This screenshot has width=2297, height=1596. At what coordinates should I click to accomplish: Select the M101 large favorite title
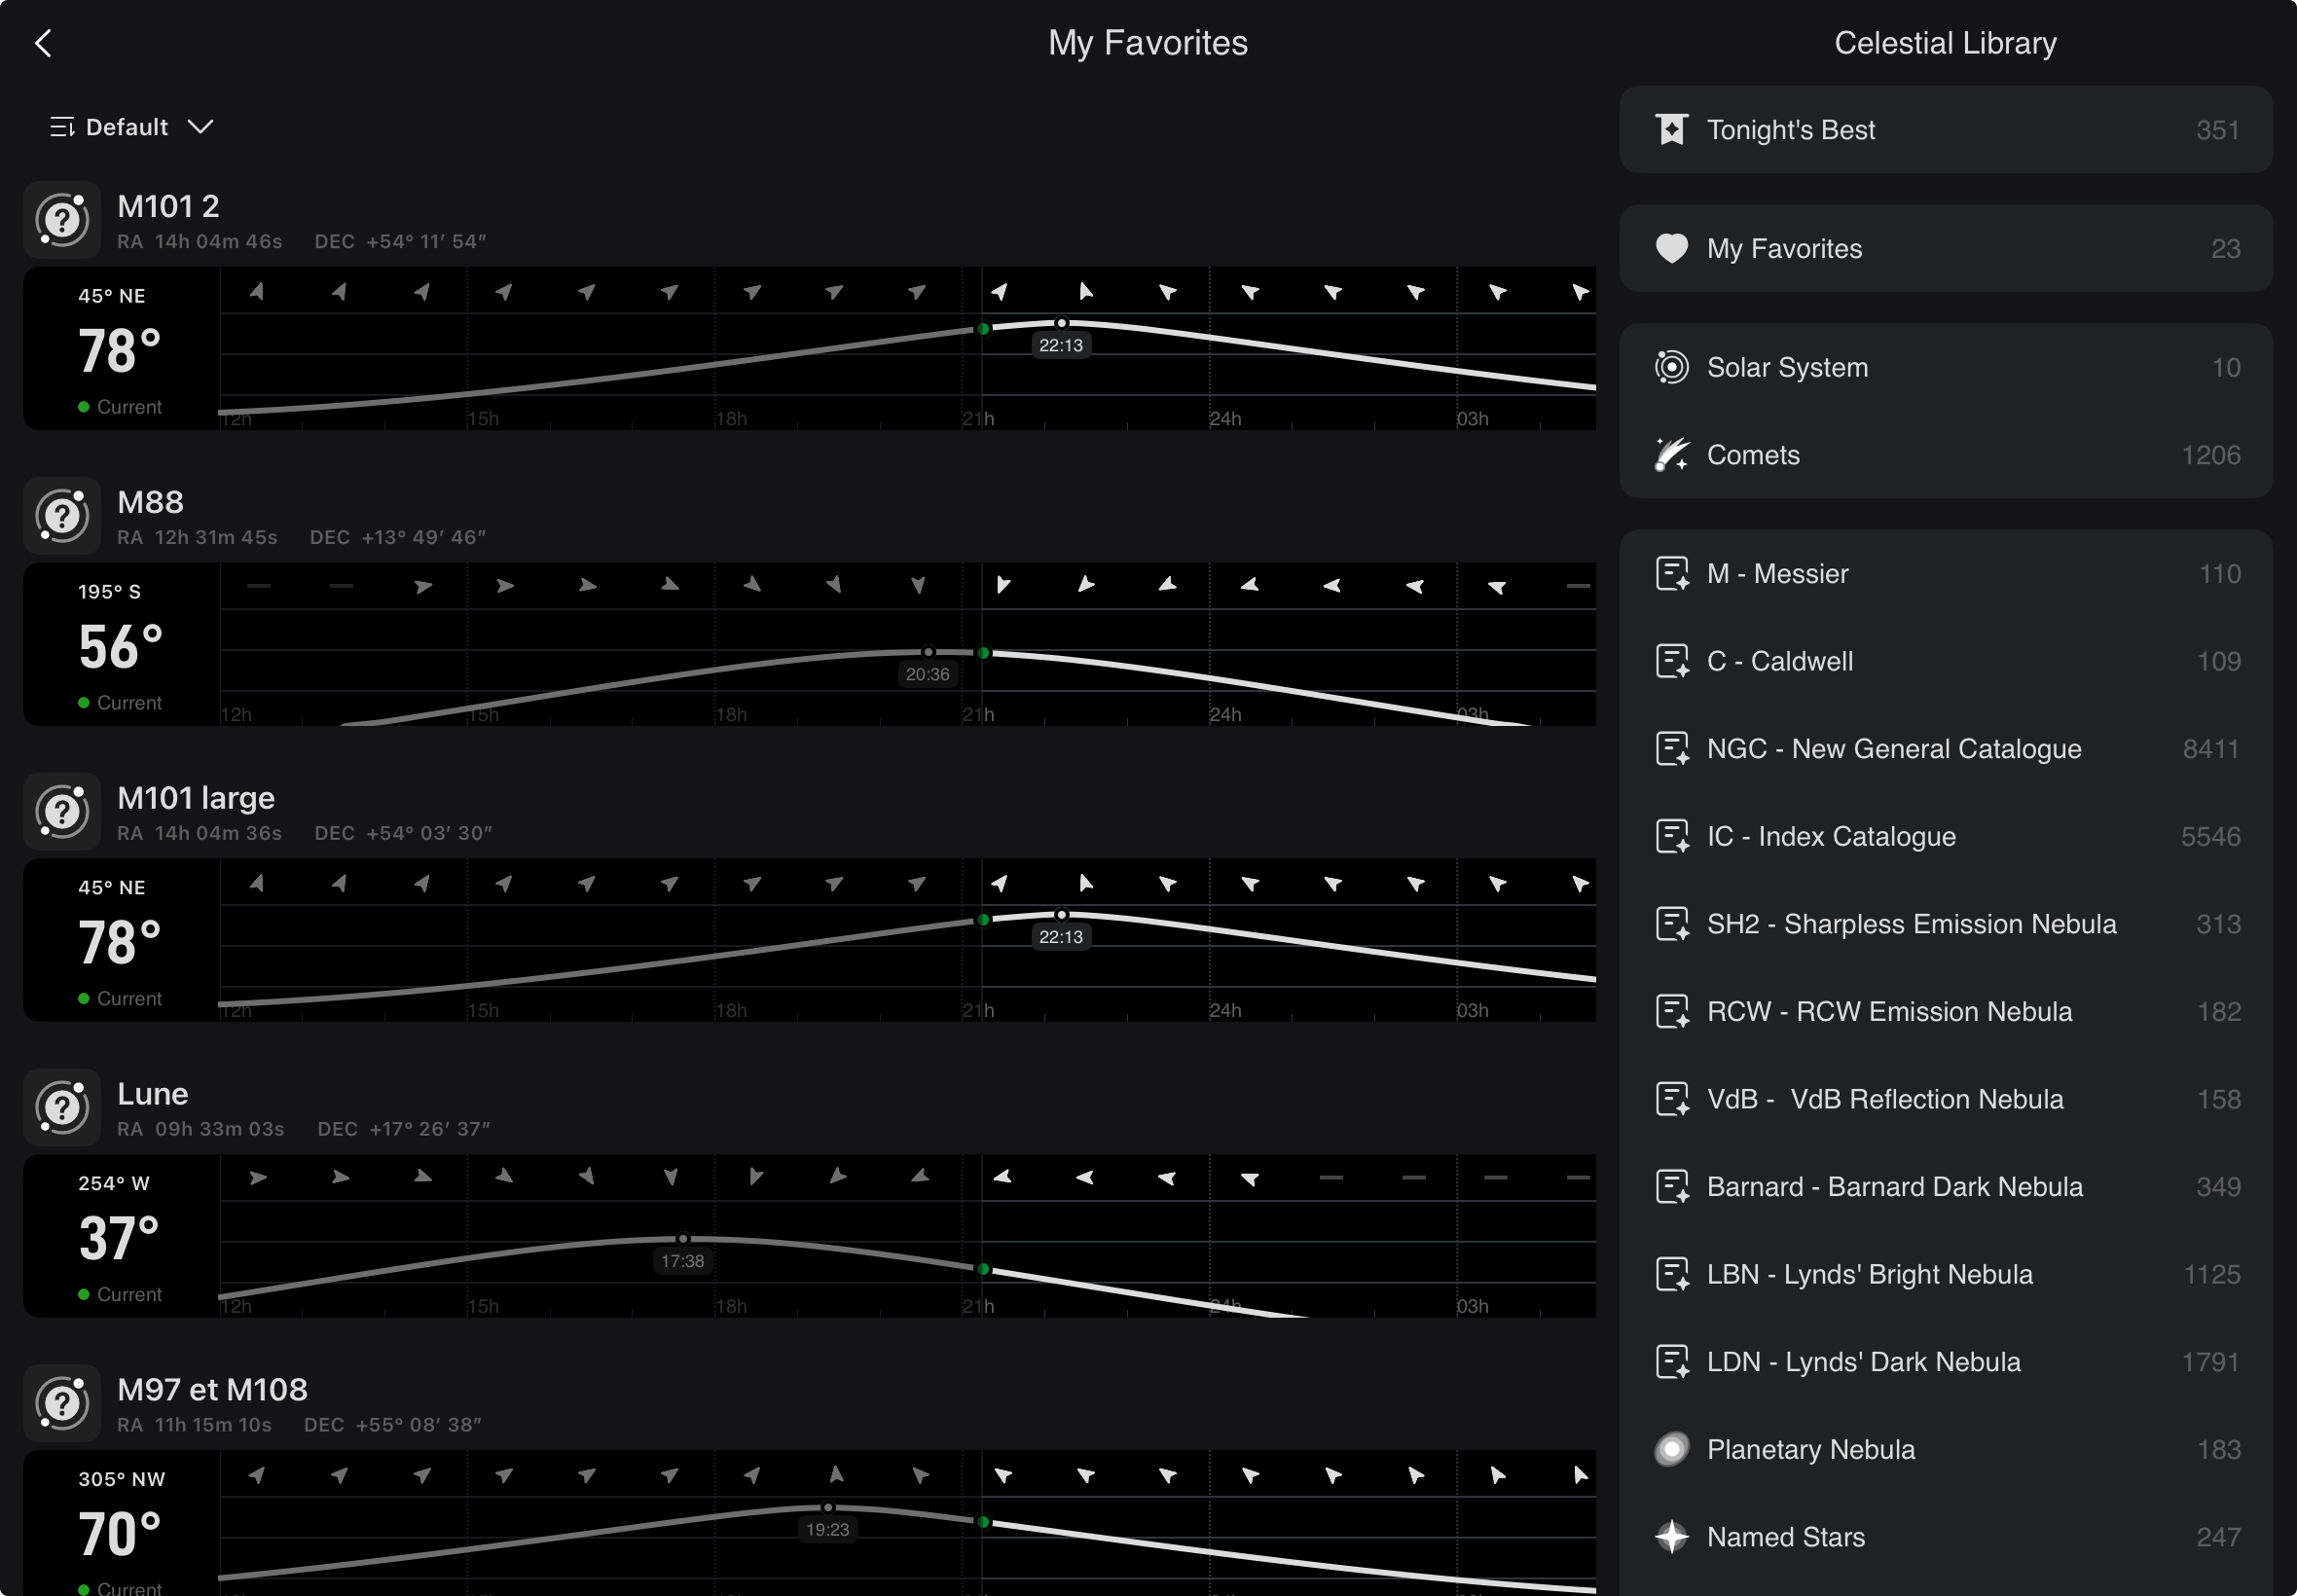(196, 798)
